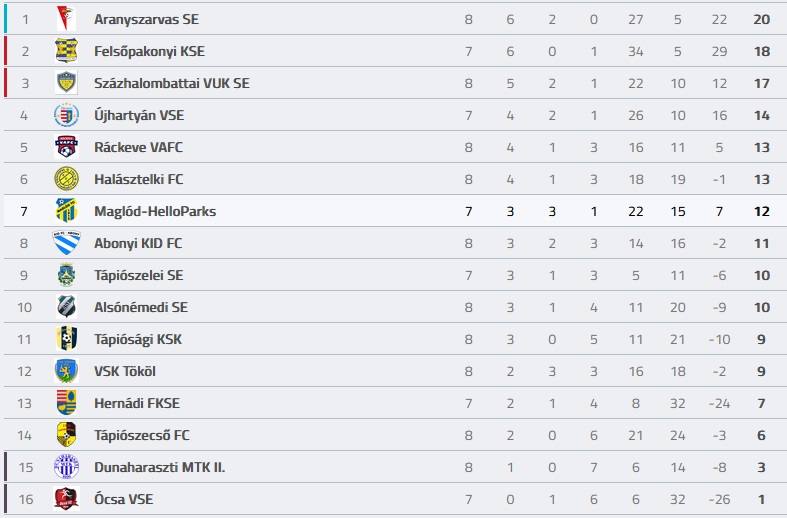This screenshot has height=518, width=787.
Task: Click the Ráckeve VAFC shield logo
Action: [x=66, y=147]
